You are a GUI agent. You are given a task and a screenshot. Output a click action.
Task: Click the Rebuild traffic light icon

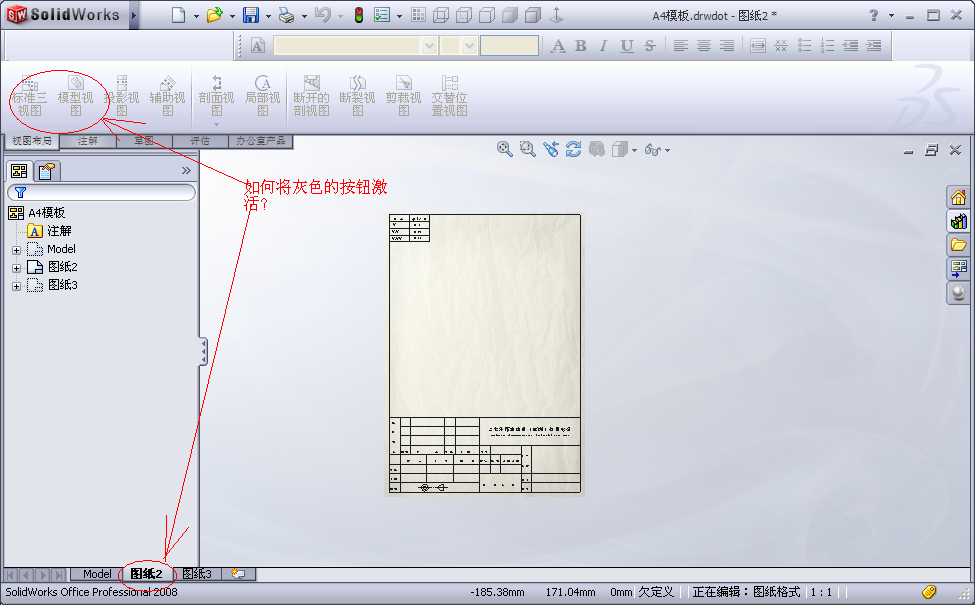click(x=359, y=15)
